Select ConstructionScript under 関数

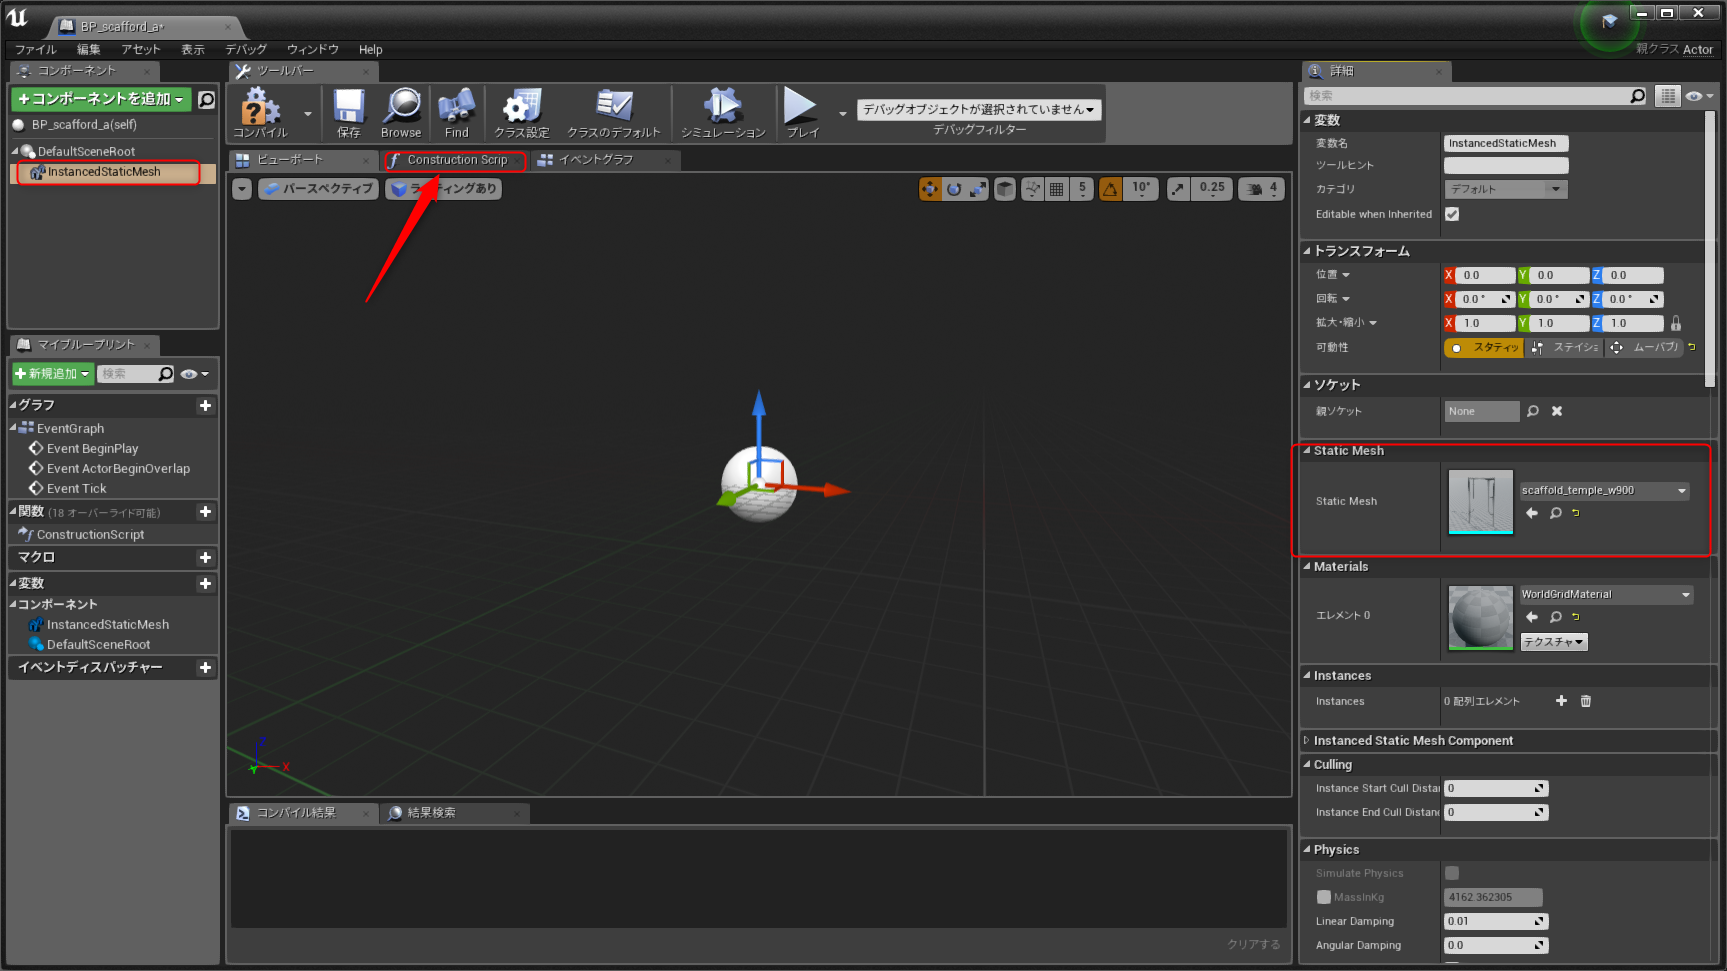pos(90,535)
